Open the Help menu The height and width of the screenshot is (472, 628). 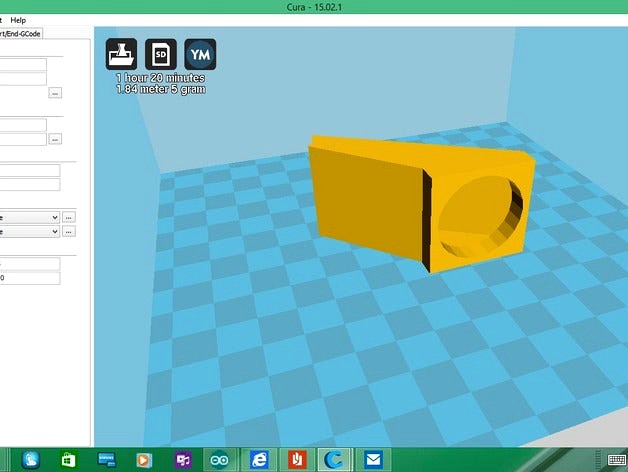click(x=18, y=20)
